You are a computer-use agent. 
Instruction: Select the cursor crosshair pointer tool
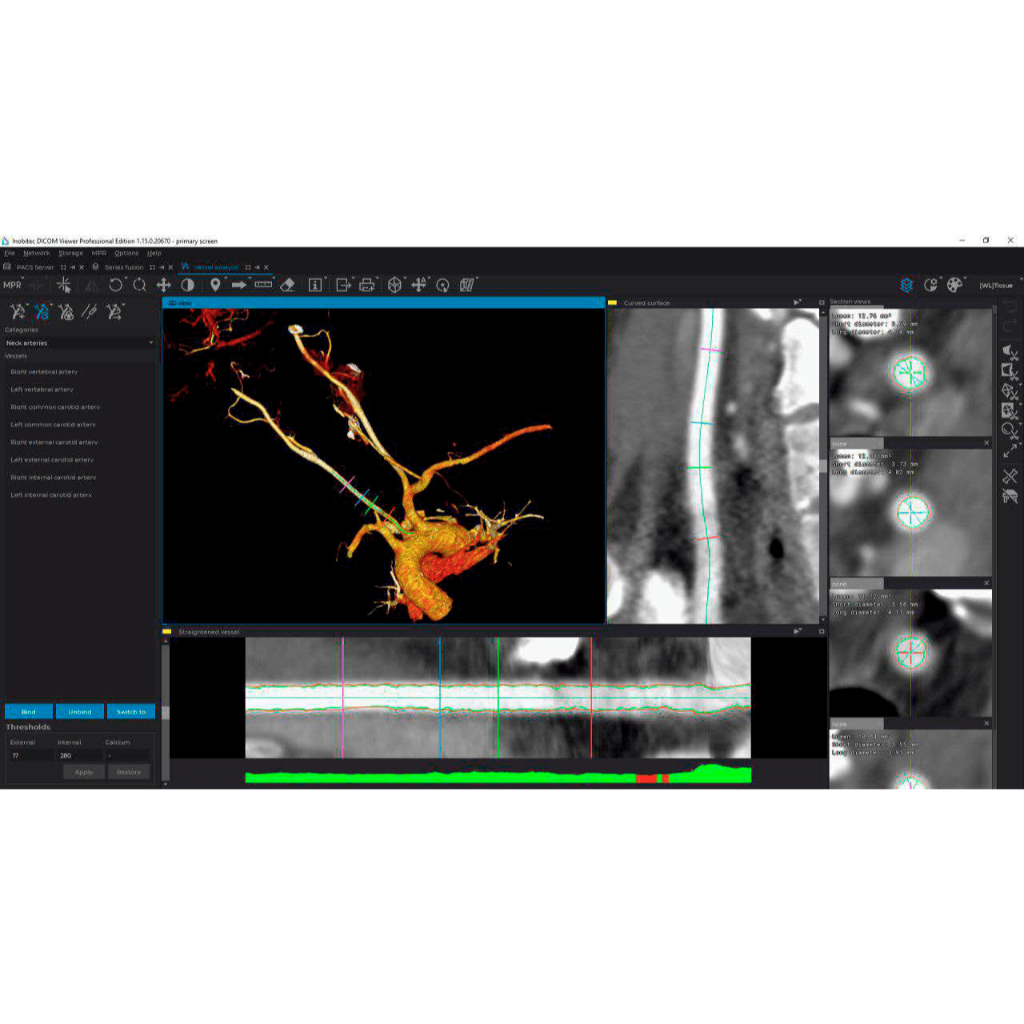63,285
